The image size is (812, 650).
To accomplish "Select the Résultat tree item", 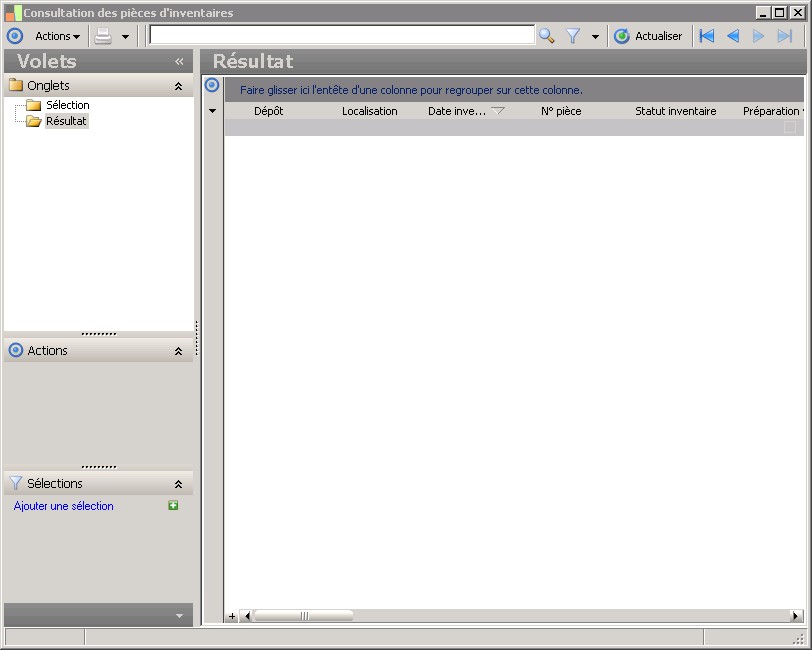I will point(66,121).
